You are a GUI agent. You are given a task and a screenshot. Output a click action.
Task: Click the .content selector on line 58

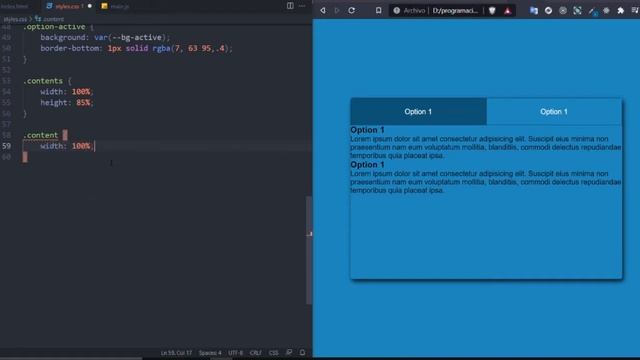(40, 135)
